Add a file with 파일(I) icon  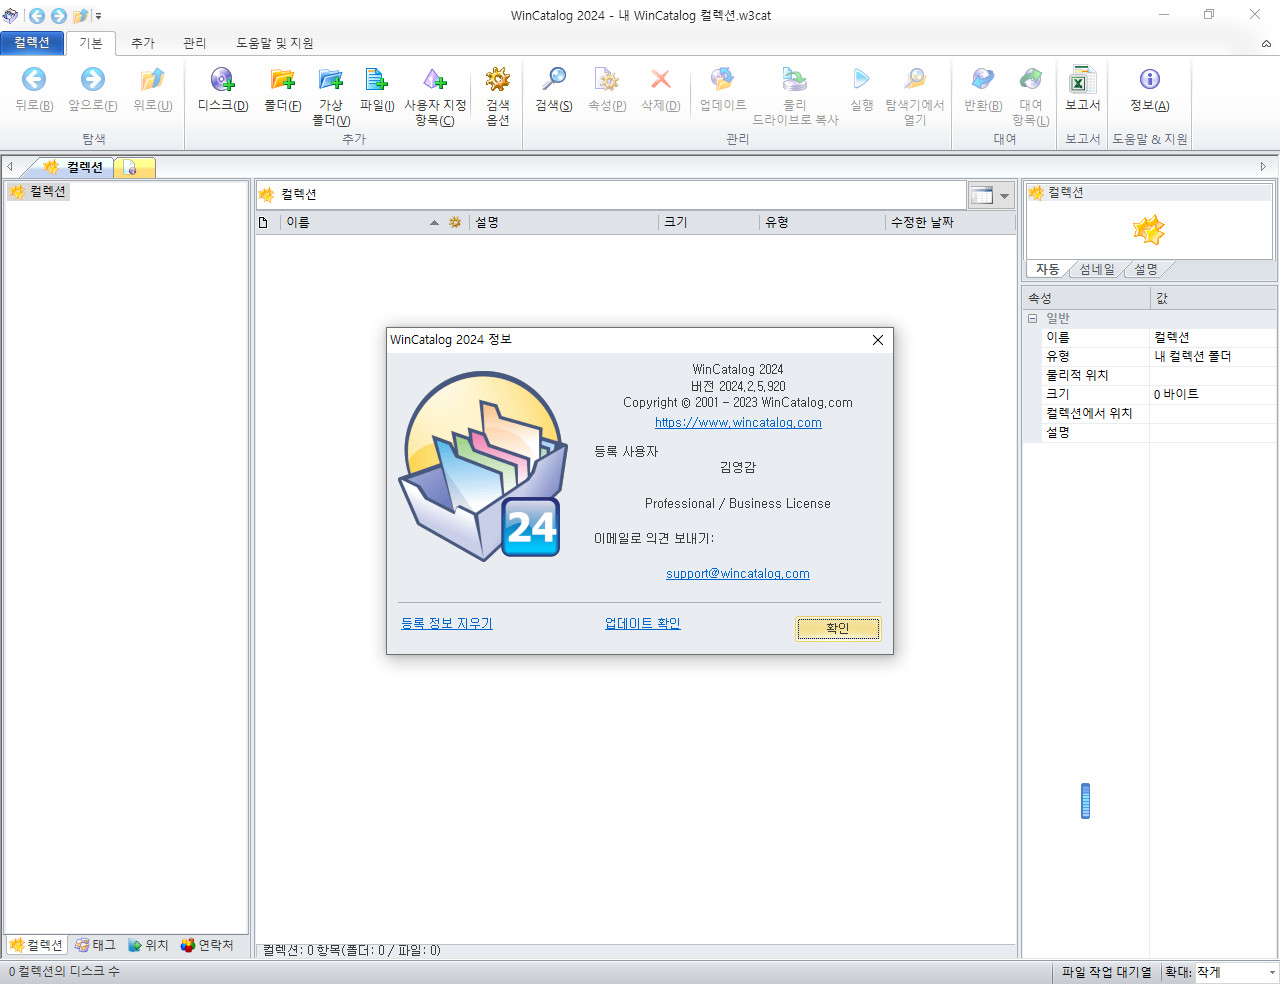[x=377, y=79]
